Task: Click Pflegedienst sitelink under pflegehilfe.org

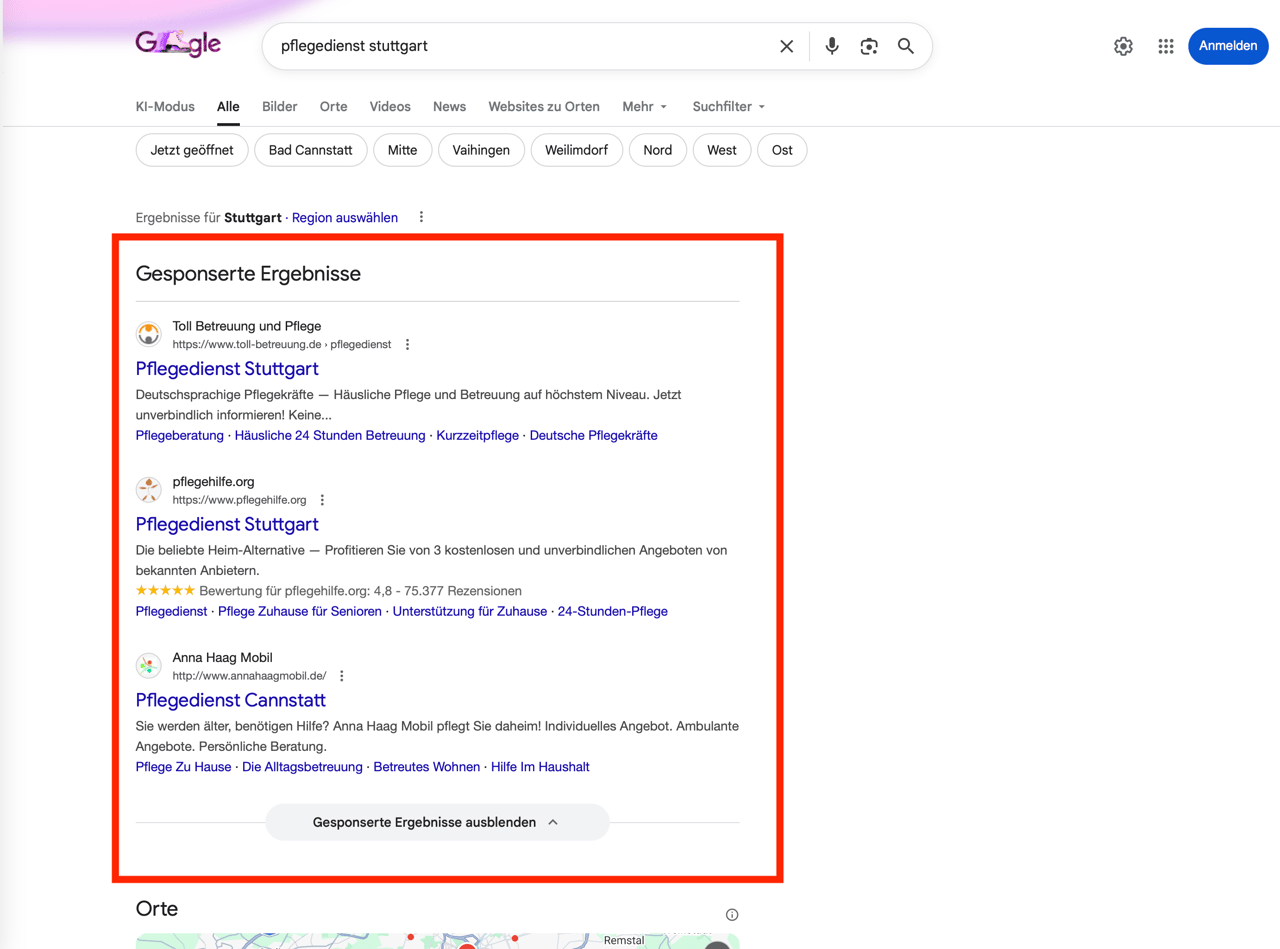Action: coord(172,611)
